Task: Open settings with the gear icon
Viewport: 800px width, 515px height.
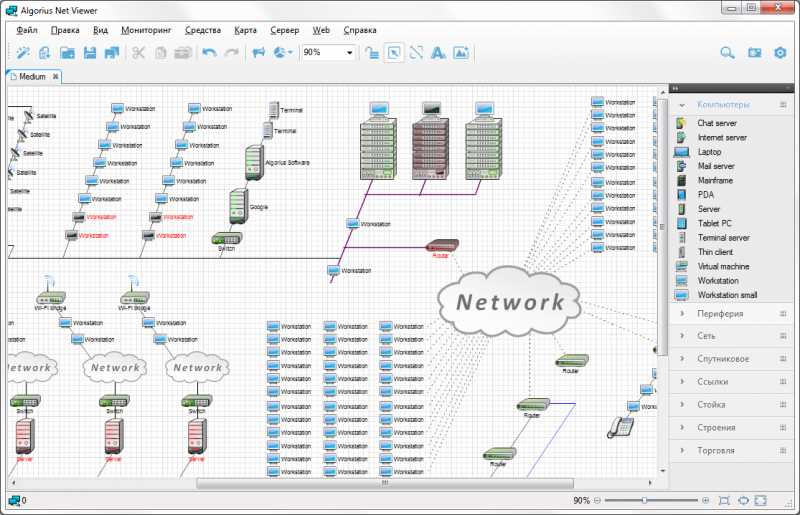Action: point(780,53)
